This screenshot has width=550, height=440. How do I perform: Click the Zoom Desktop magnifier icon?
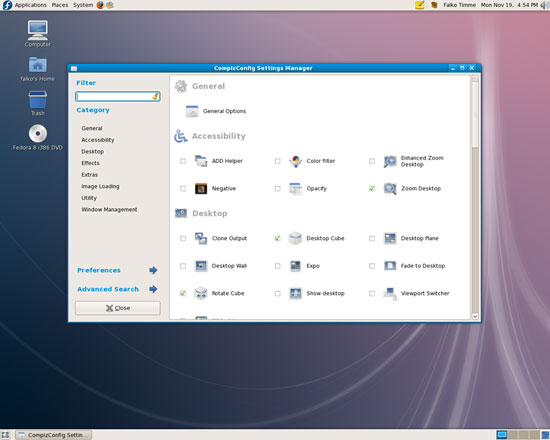(x=390, y=189)
